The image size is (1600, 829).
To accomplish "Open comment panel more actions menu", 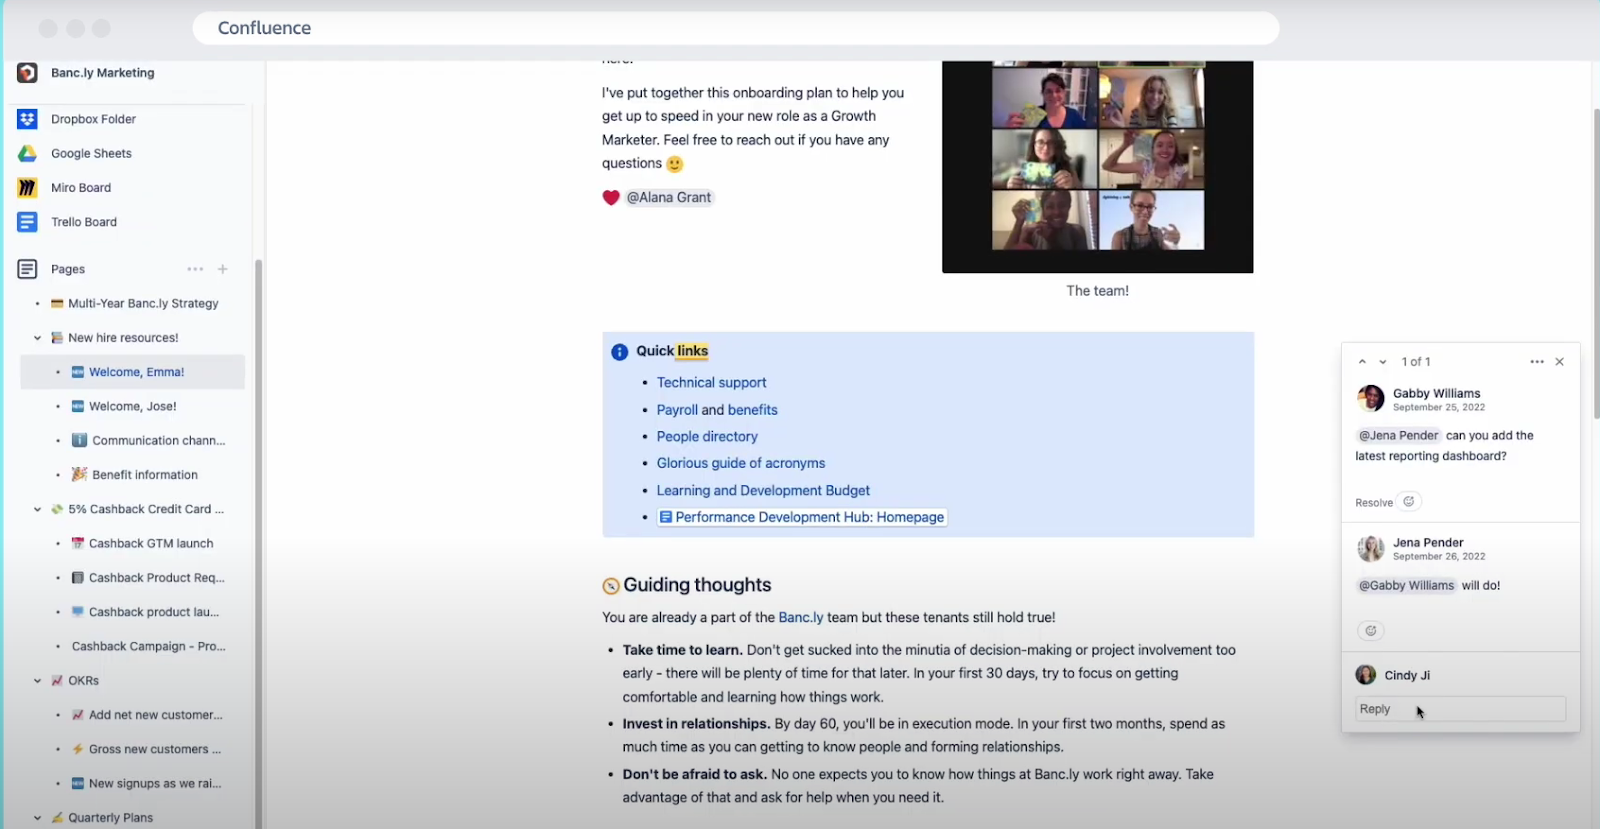I will click(1537, 362).
